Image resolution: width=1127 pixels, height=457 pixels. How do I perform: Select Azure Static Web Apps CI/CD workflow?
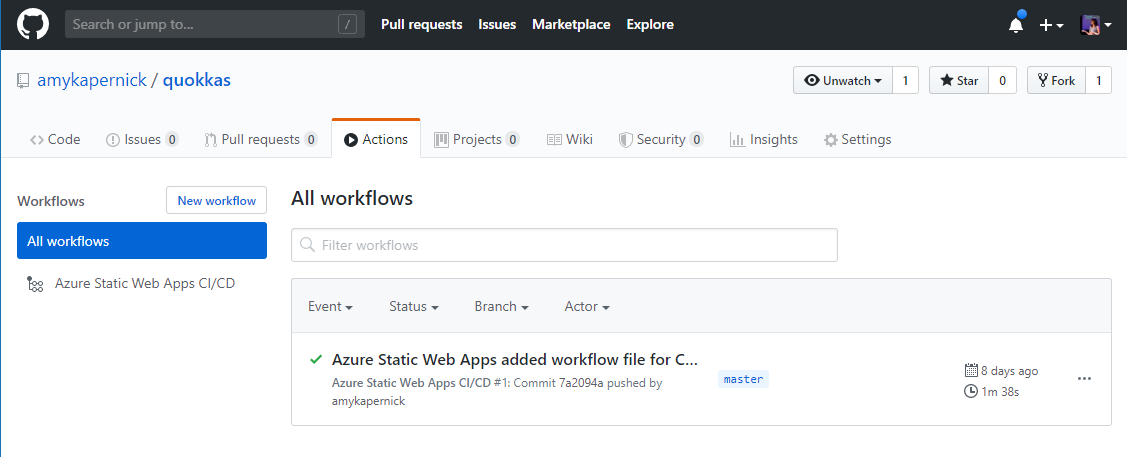(x=144, y=283)
